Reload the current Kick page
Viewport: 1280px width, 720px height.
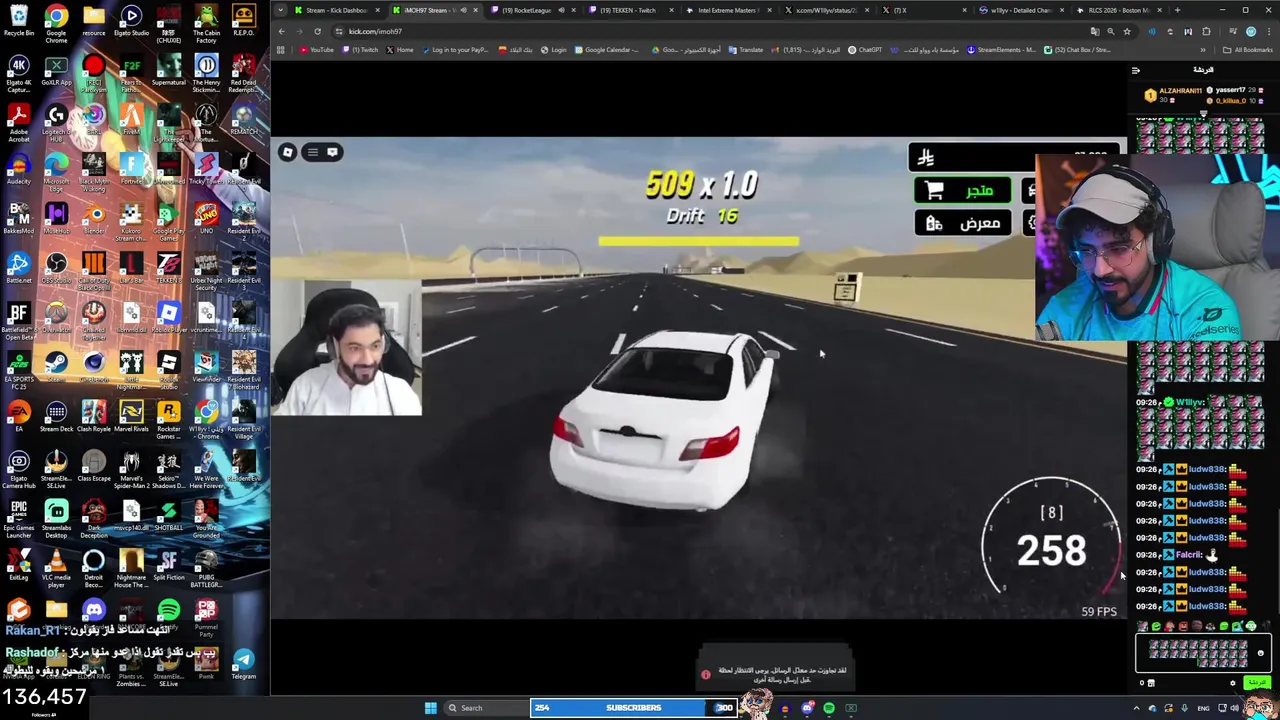[317, 31]
